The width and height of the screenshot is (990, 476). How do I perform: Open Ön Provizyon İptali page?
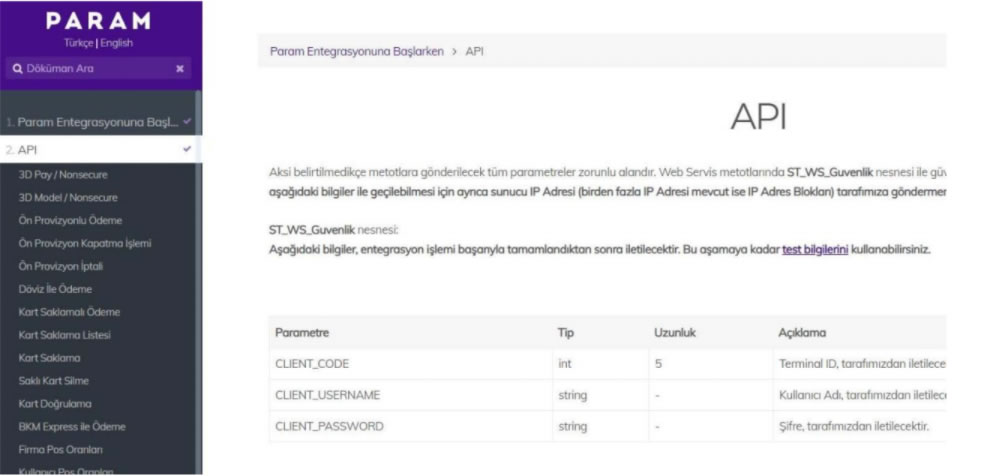click(x=61, y=266)
